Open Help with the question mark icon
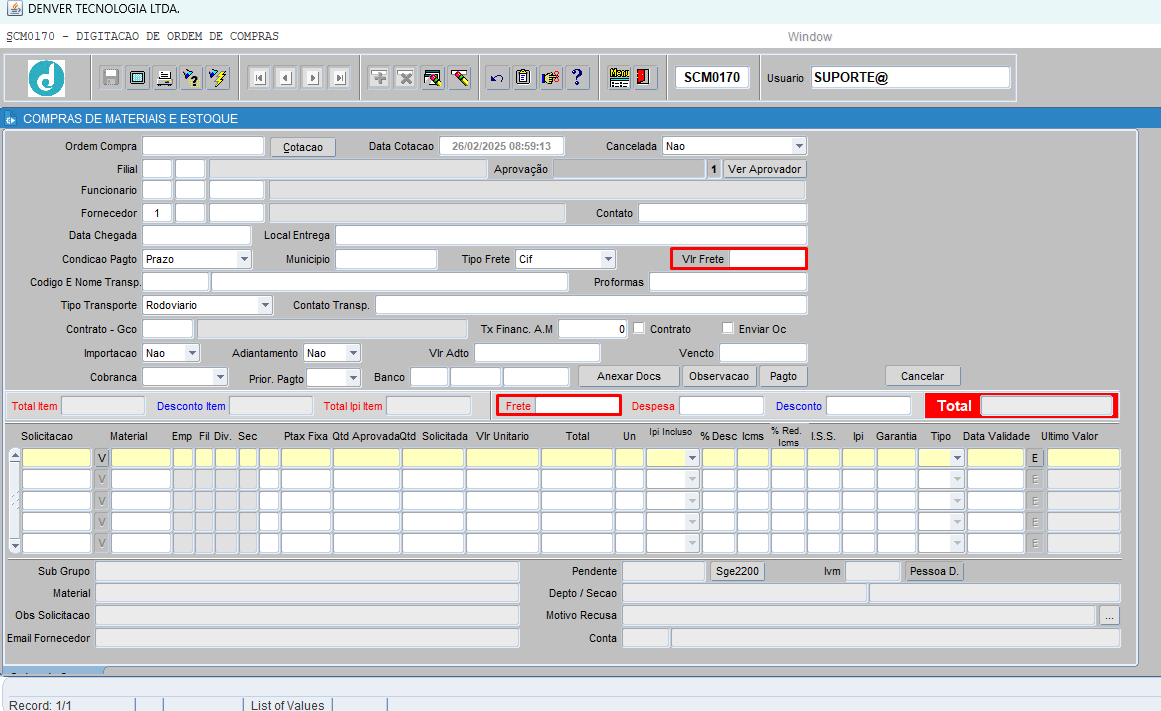Screen dimensions: 1161x711 click(577, 77)
